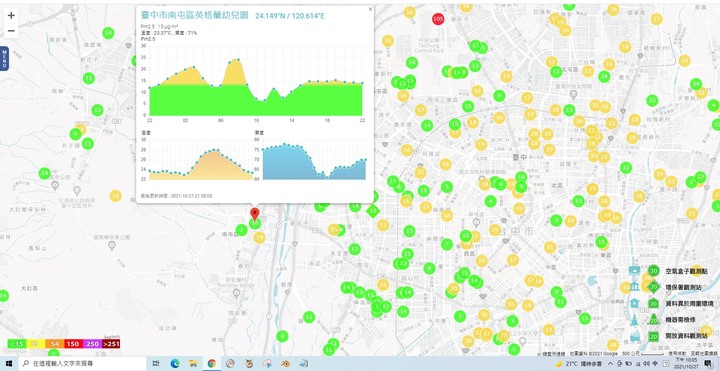Image resolution: width=720 pixels, height=371 pixels.
Task: Select the dark red >251 scale swatch
Action: pos(111,344)
